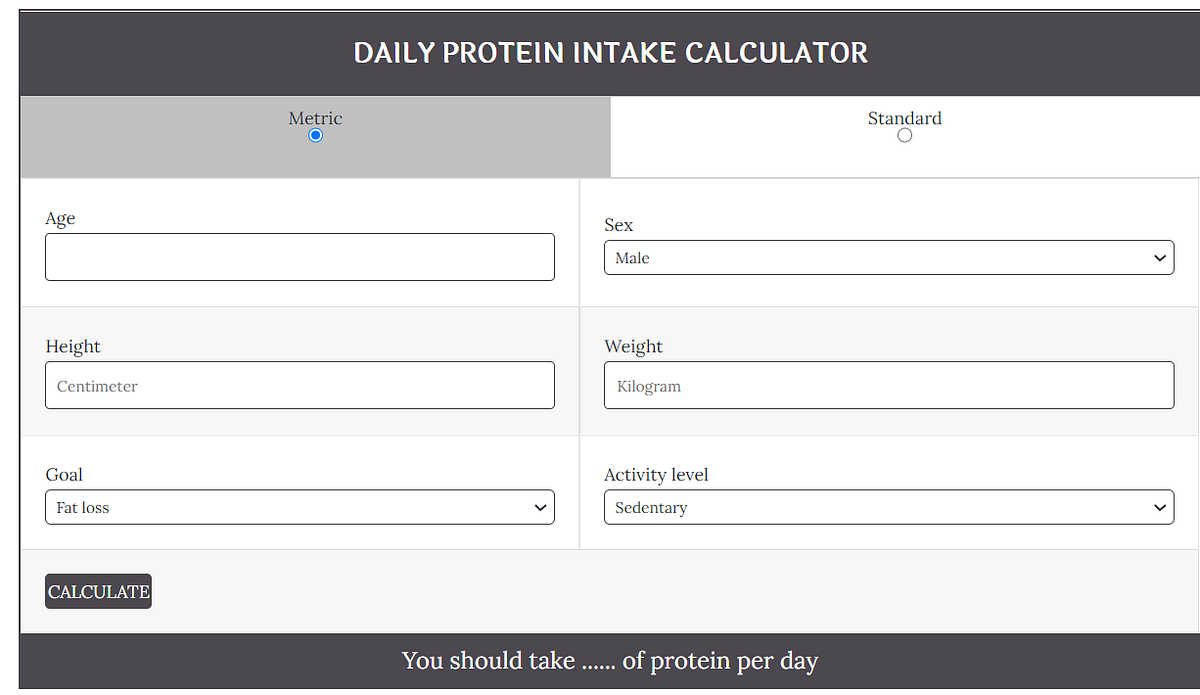The image size is (1200, 695).
Task: Click the CALCULATE button
Action: [x=97, y=591]
